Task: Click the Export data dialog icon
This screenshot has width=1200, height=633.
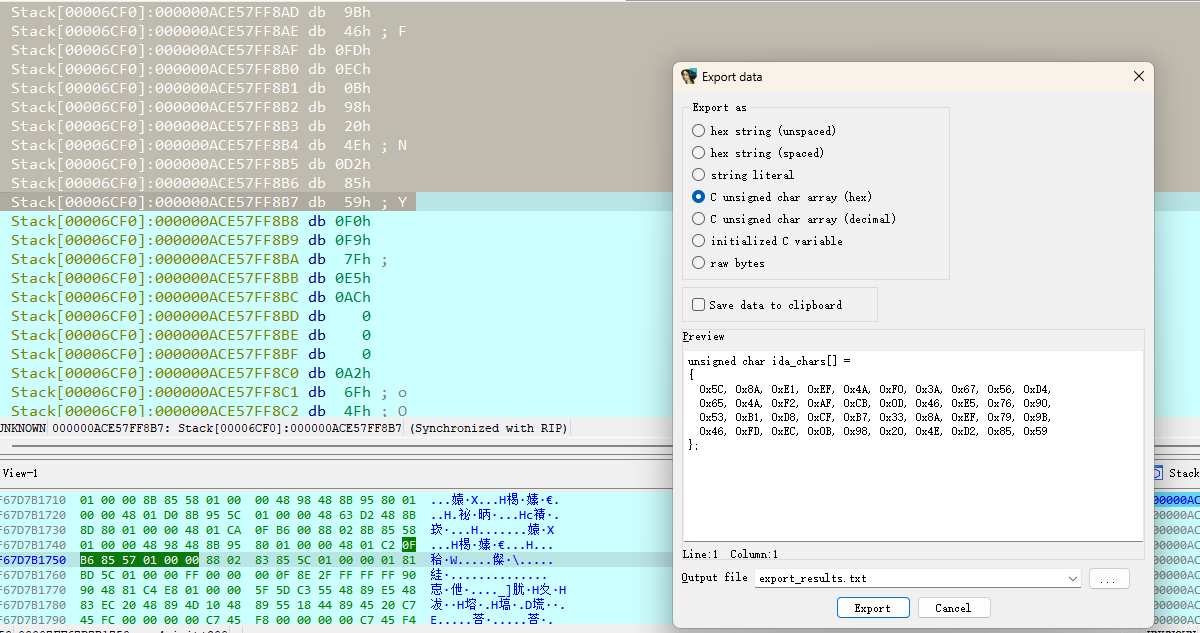Action: [688, 77]
